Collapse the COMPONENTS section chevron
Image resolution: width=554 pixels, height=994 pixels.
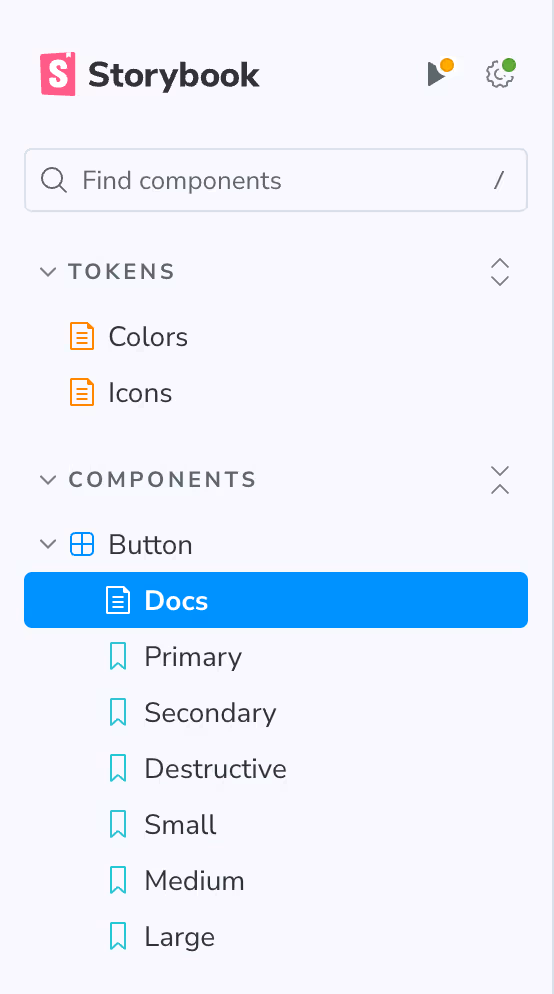(48, 480)
